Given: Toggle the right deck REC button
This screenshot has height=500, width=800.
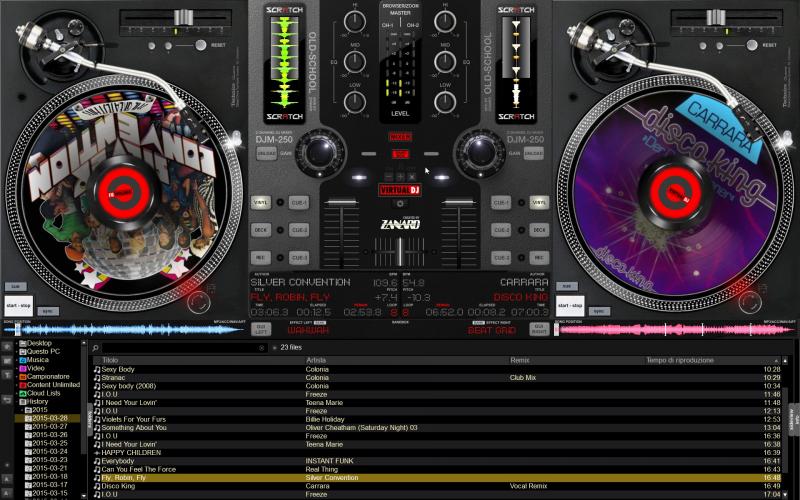Looking at the screenshot, I should pos(539,258).
